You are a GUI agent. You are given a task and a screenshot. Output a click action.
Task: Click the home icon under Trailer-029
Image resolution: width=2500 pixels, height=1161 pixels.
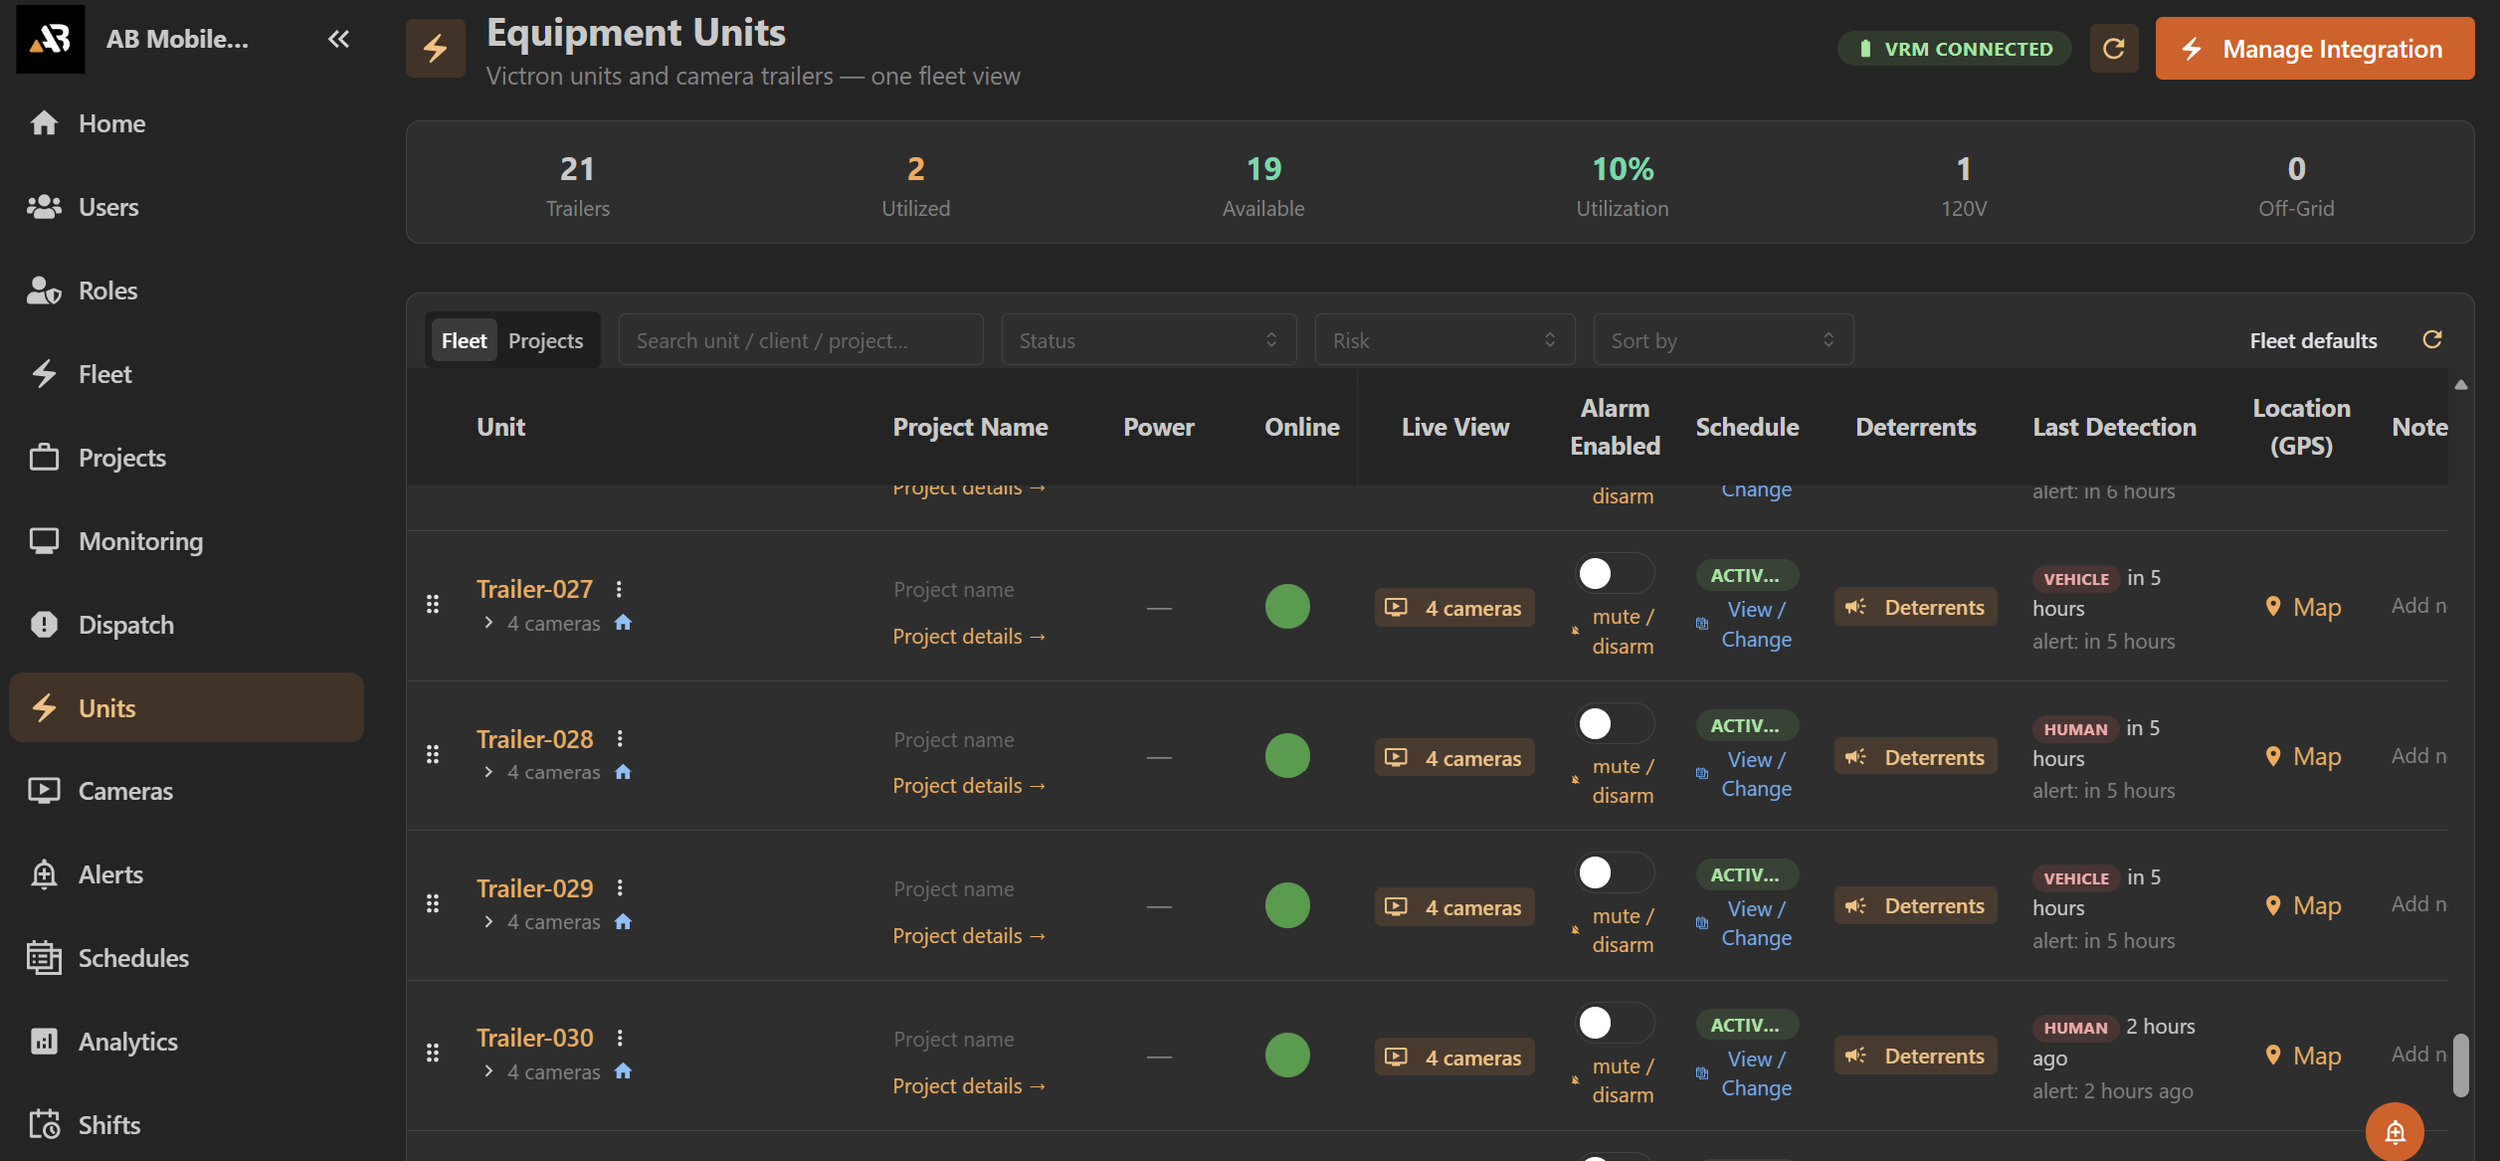tap(623, 922)
